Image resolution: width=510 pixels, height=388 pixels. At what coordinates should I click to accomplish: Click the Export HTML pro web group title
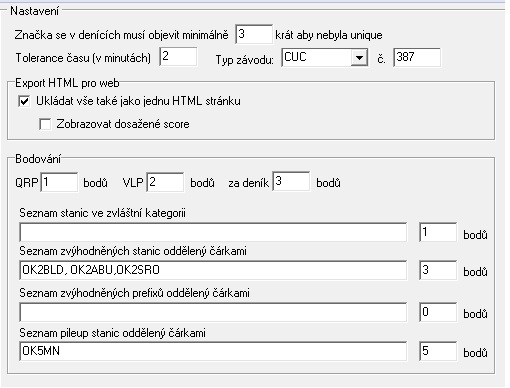pyautogui.click(x=67, y=83)
